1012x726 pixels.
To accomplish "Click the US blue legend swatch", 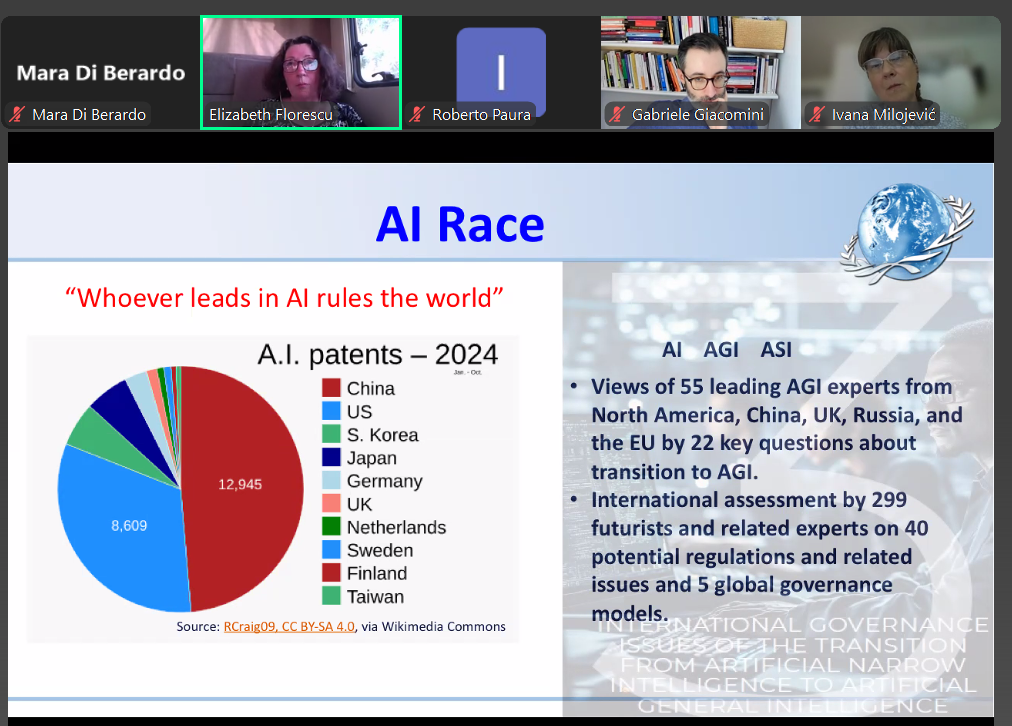I will pos(332,411).
